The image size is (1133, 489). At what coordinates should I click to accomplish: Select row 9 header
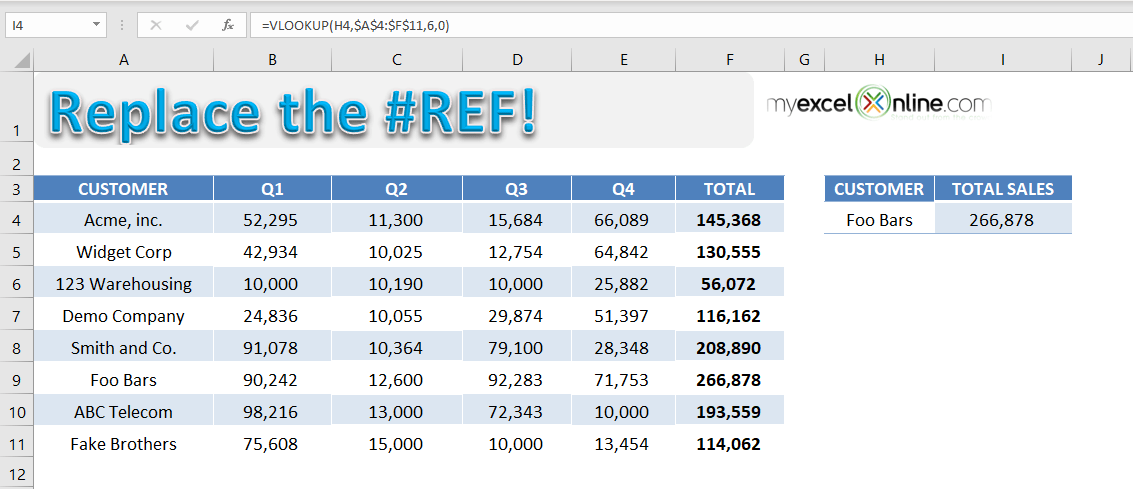click(17, 380)
